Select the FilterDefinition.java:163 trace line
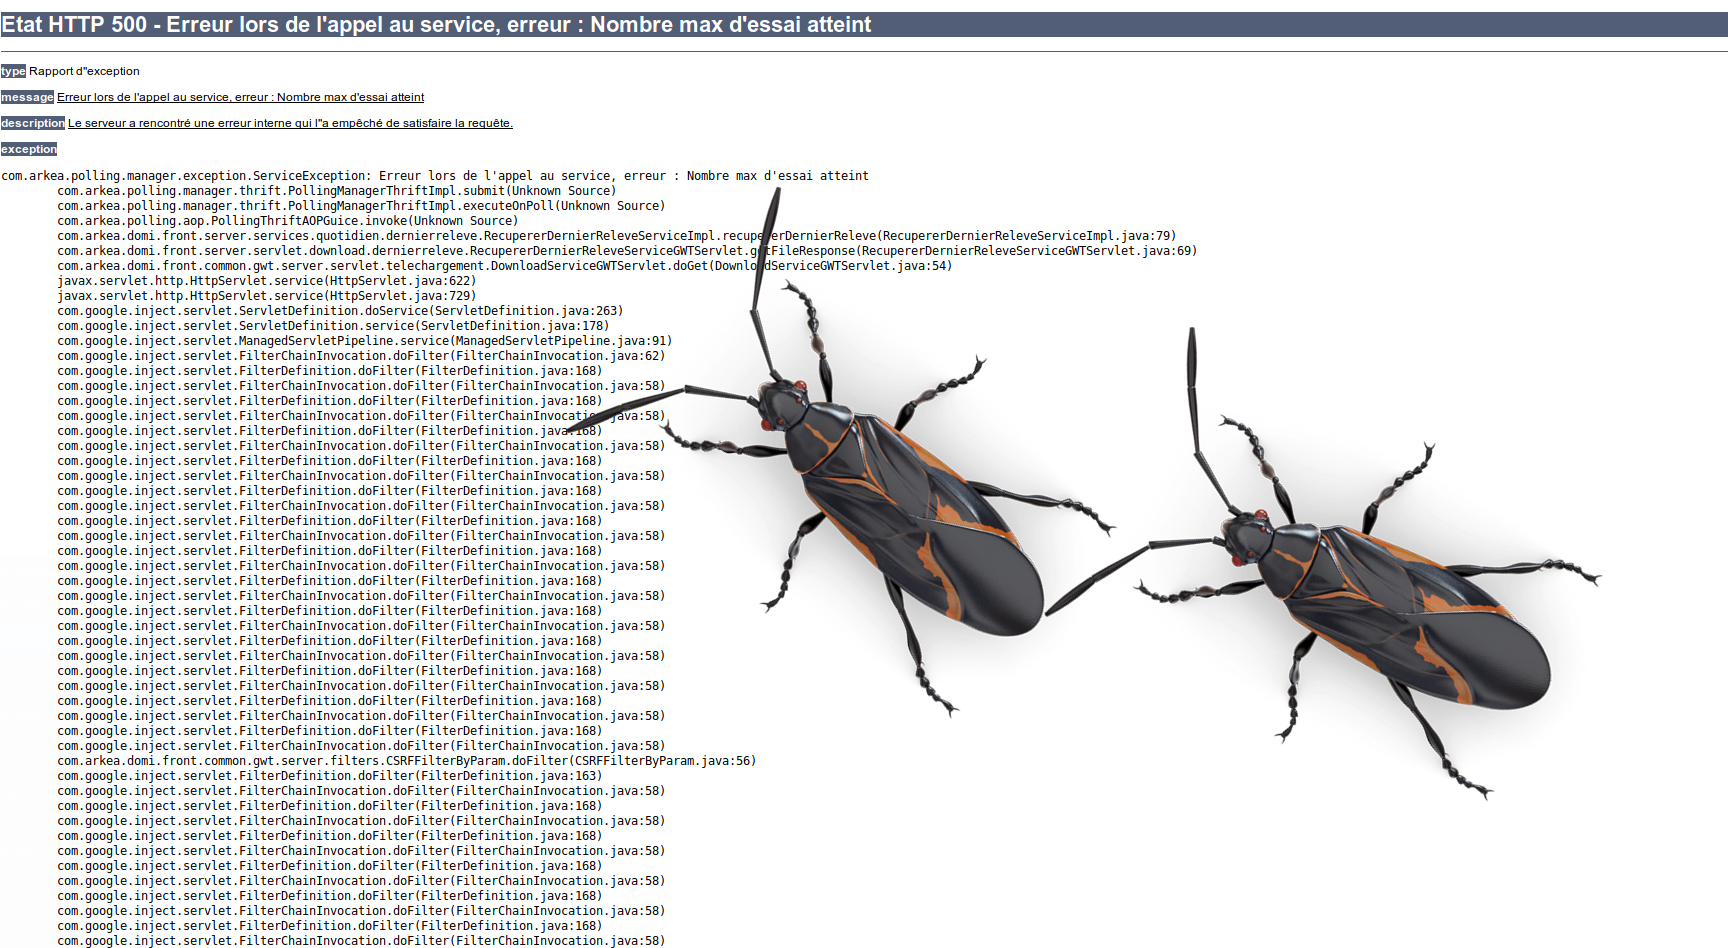This screenshot has width=1728, height=948. (x=329, y=776)
